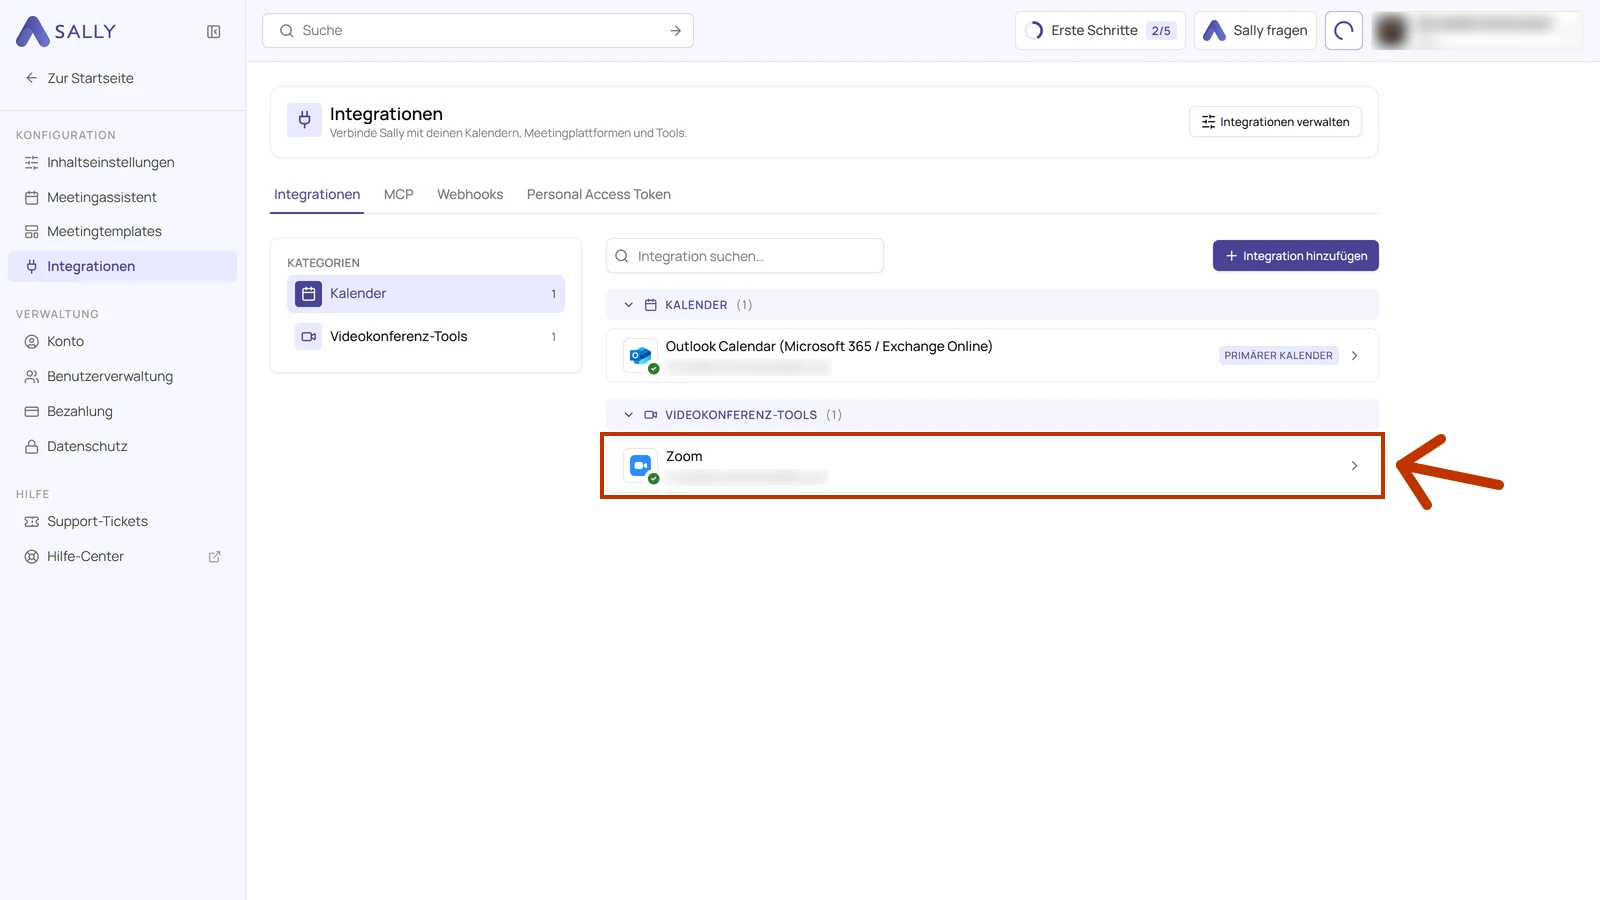Click the blurred user profile avatar

point(1391,30)
